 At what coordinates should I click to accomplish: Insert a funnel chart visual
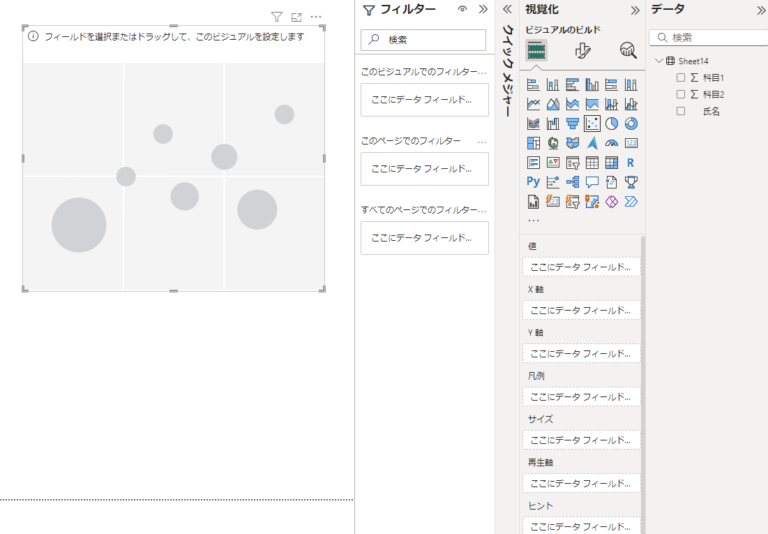click(572, 124)
